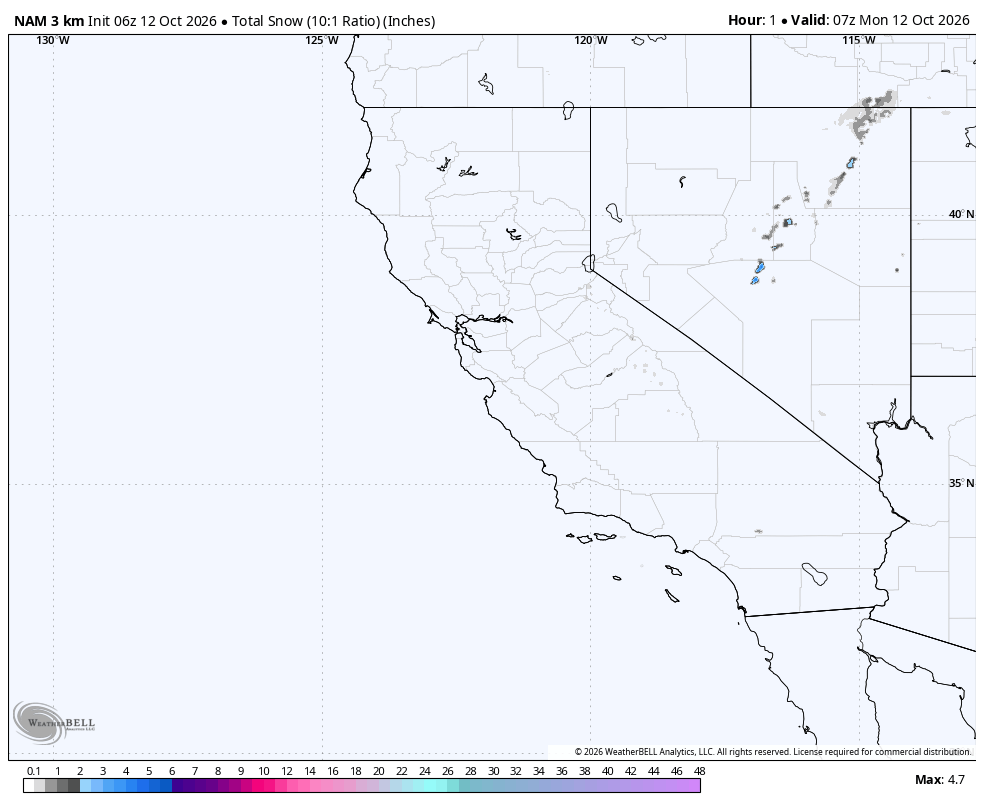Select the gray swatch below 1 inch
Screen dimensions: 984x808
click(x=51, y=785)
